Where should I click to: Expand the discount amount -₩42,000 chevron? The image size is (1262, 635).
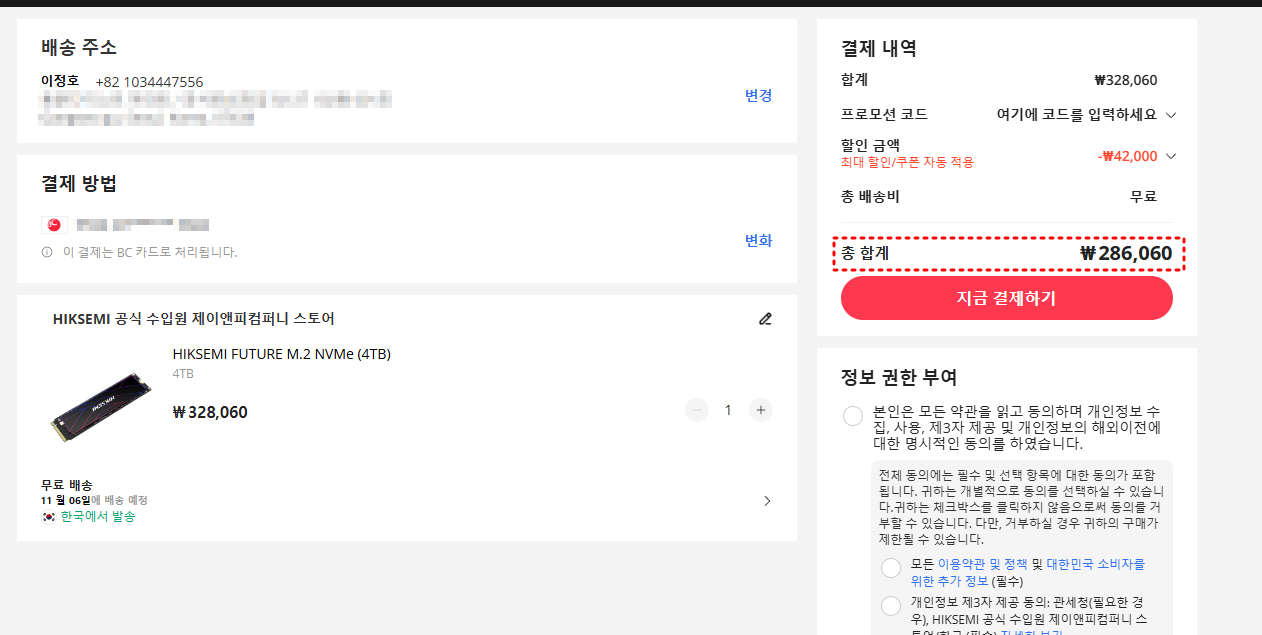pyautogui.click(x=1171, y=156)
